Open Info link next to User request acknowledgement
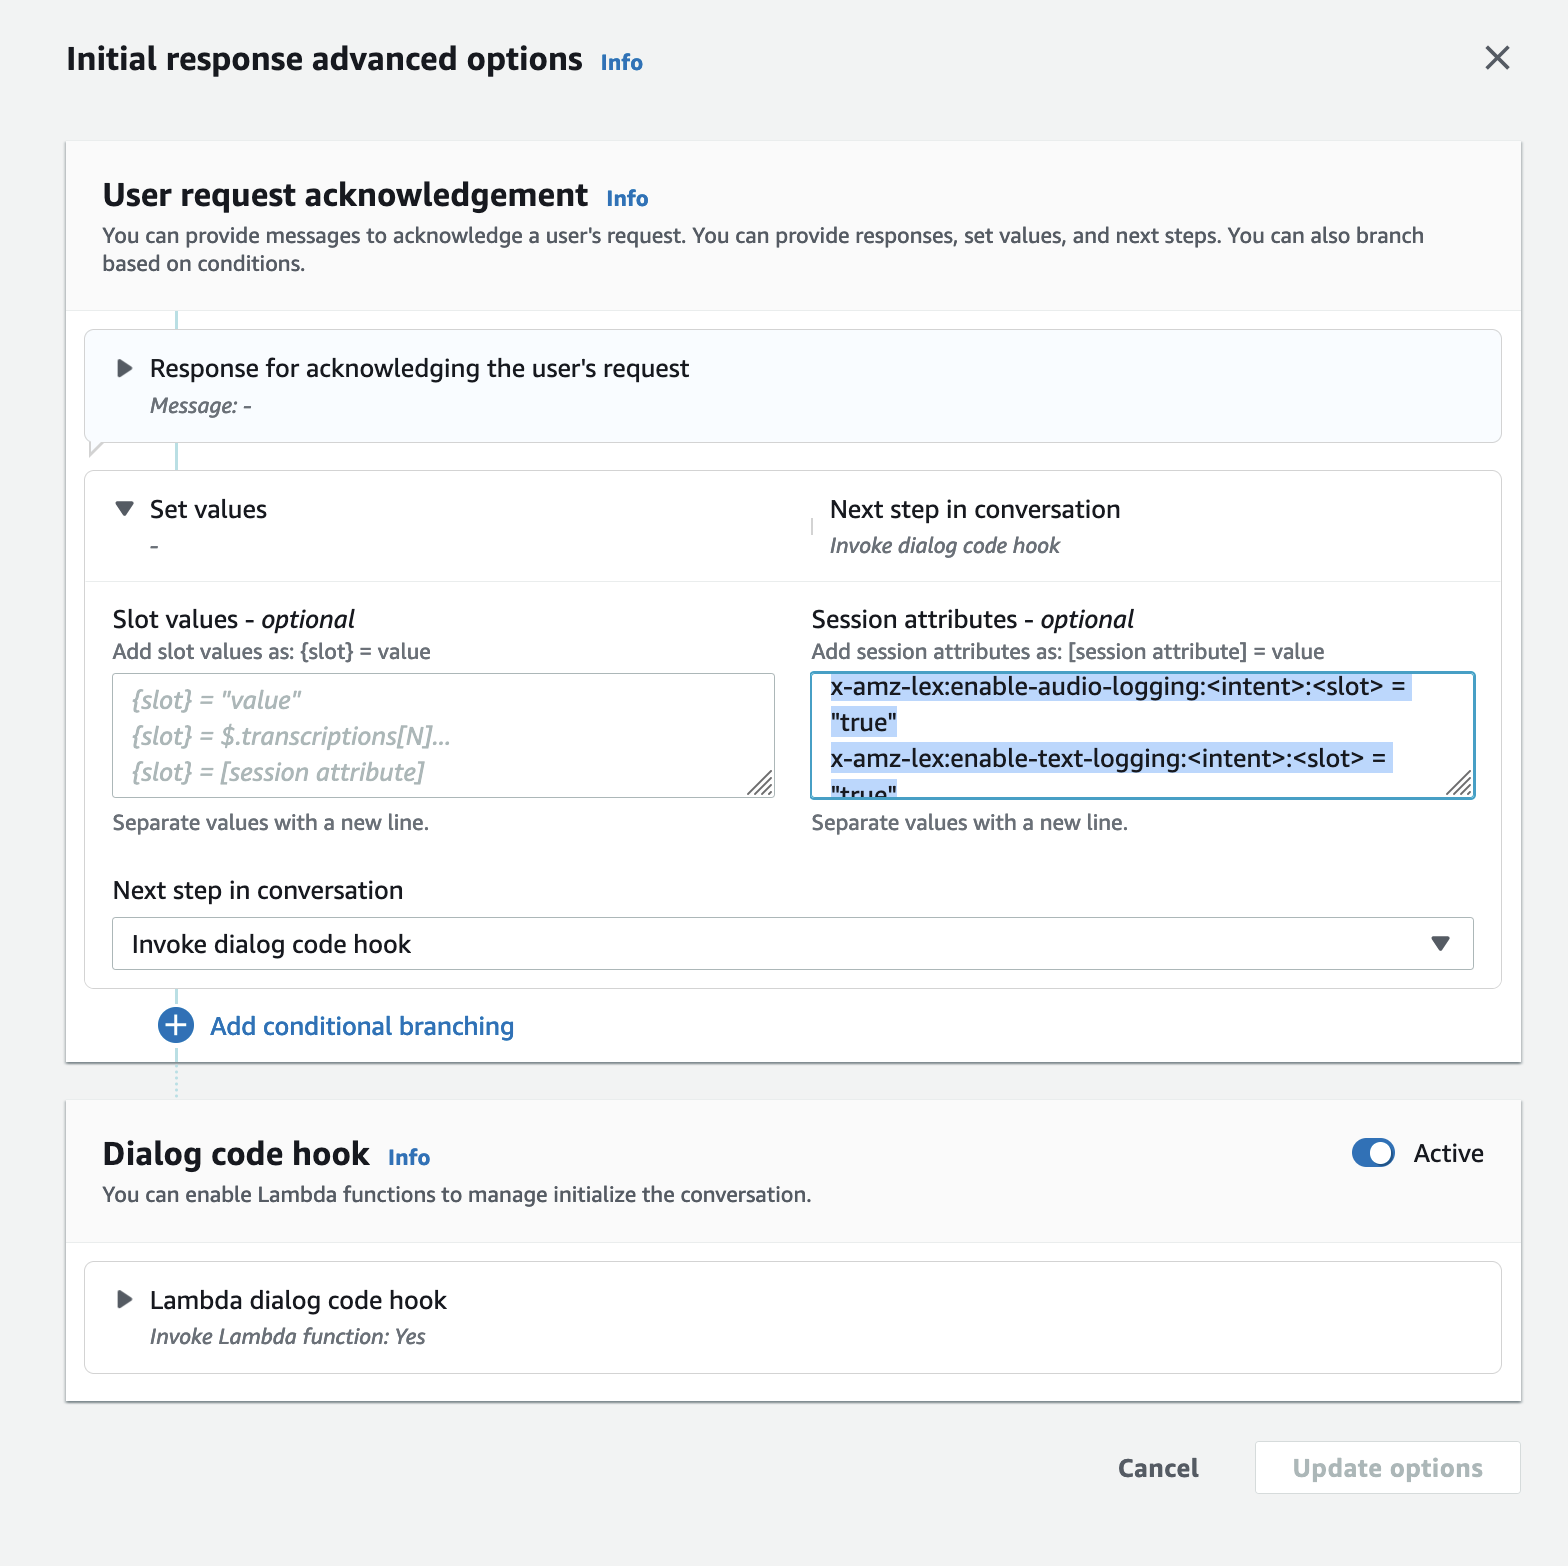 [627, 199]
